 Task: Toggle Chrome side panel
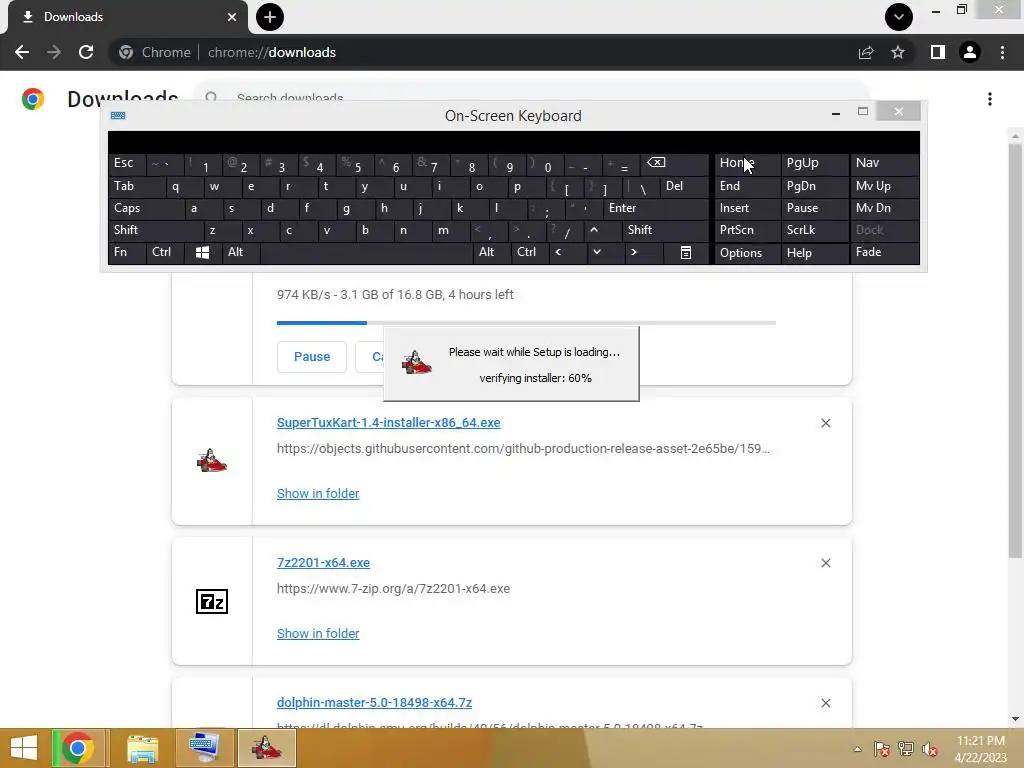pyautogui.click(x=938, y=52)
